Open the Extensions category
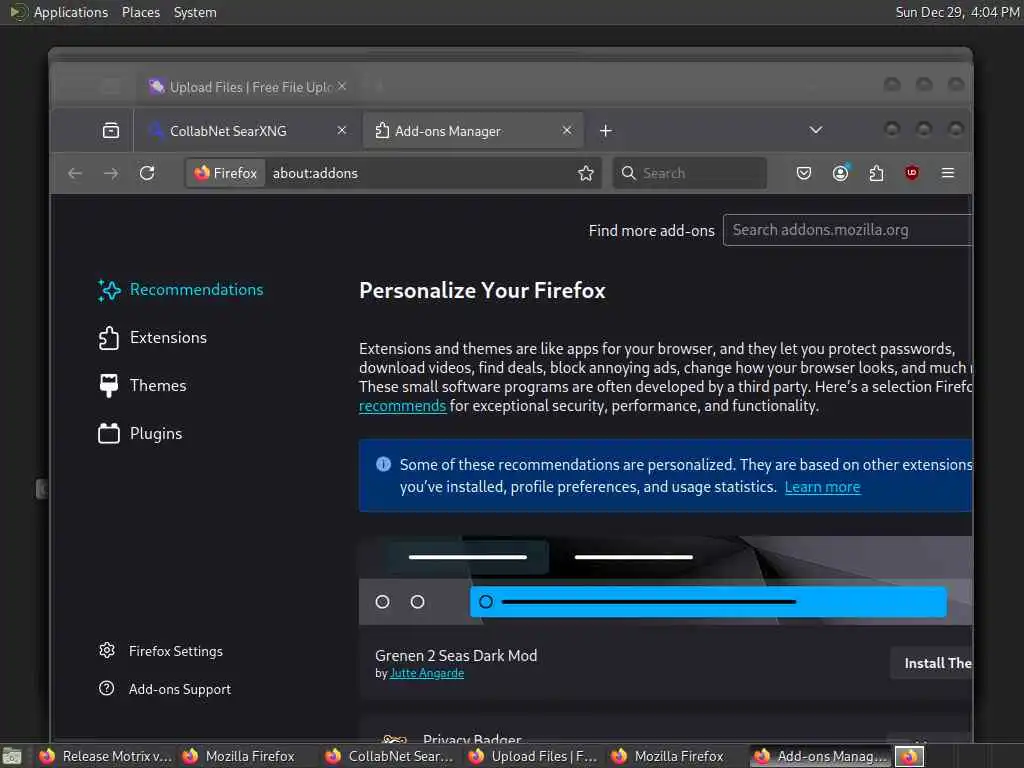 (x=152, y=338)
